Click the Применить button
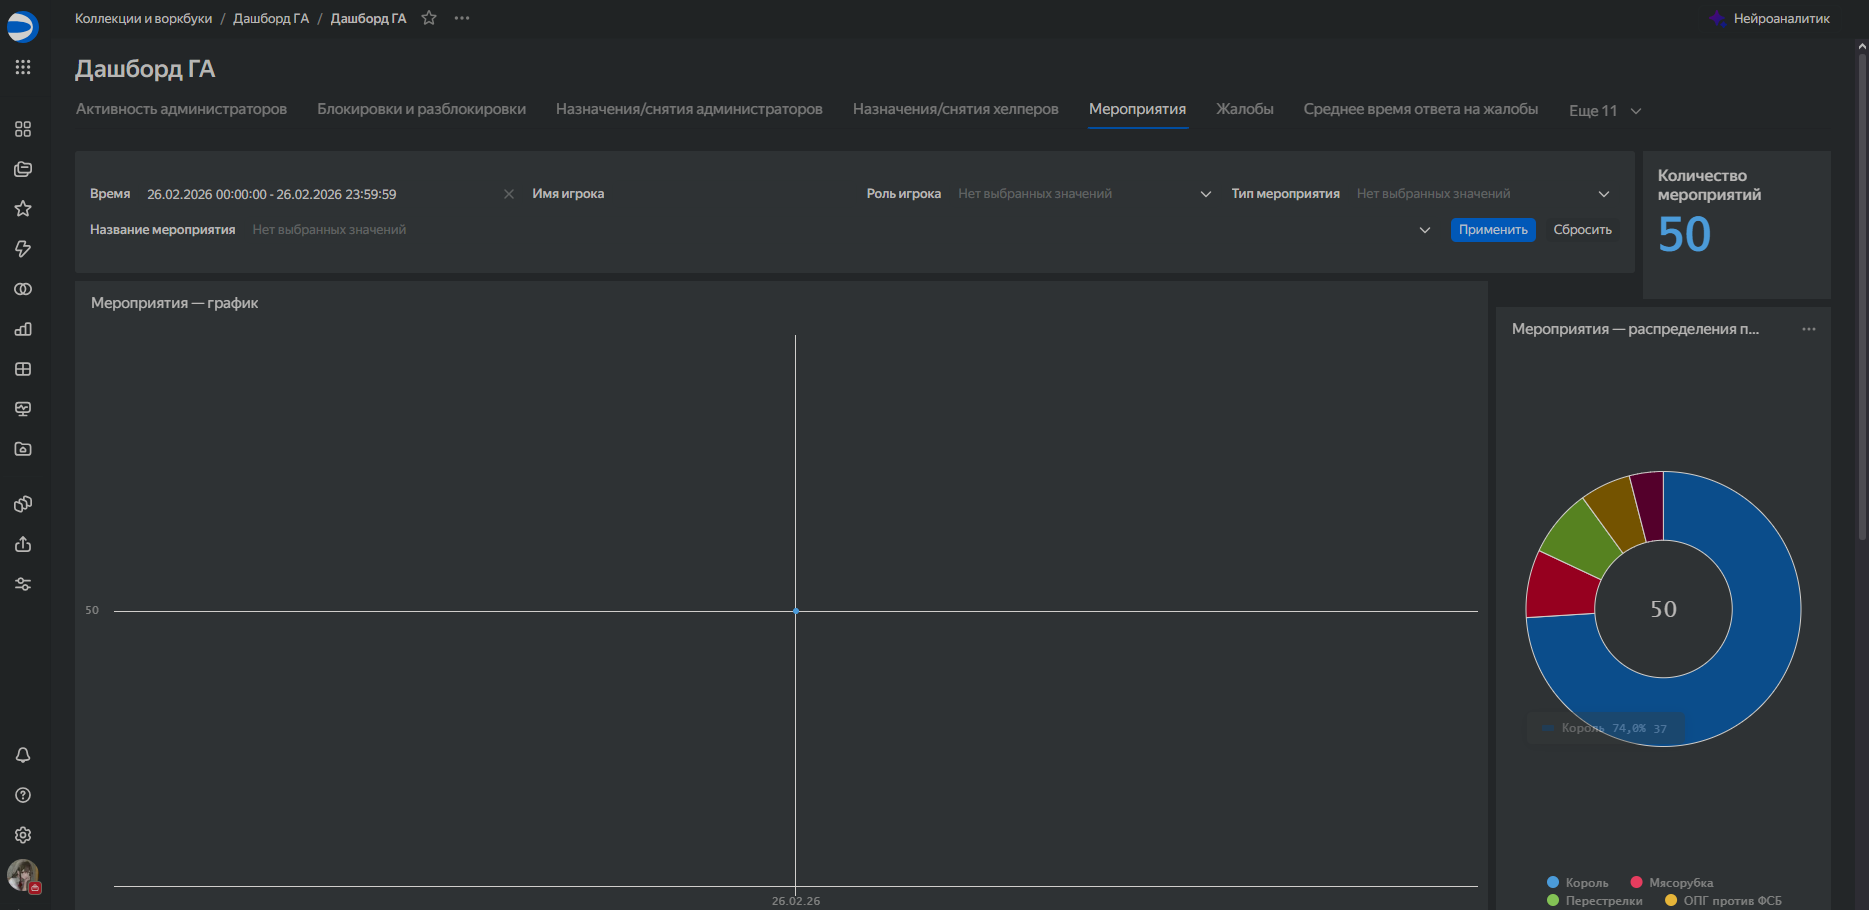The height and width of the screenshot is (910, 1869). tap(1492, 230)
